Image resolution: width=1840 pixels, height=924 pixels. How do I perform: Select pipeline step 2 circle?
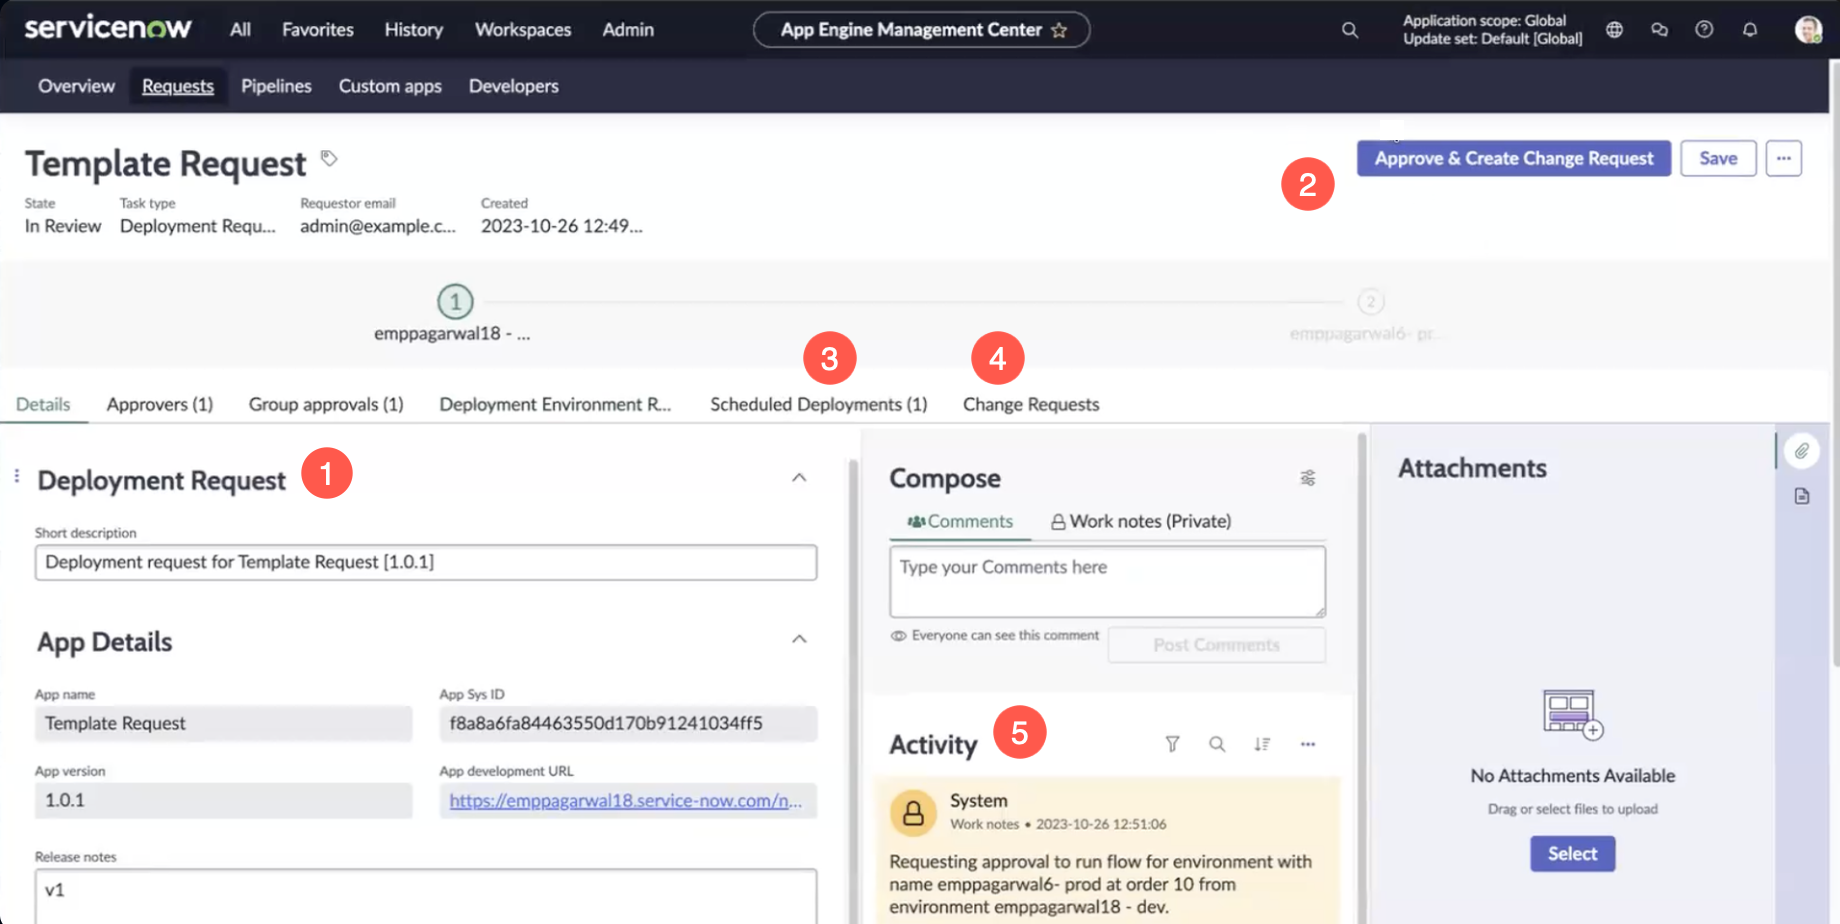[x=1371, y=301]
